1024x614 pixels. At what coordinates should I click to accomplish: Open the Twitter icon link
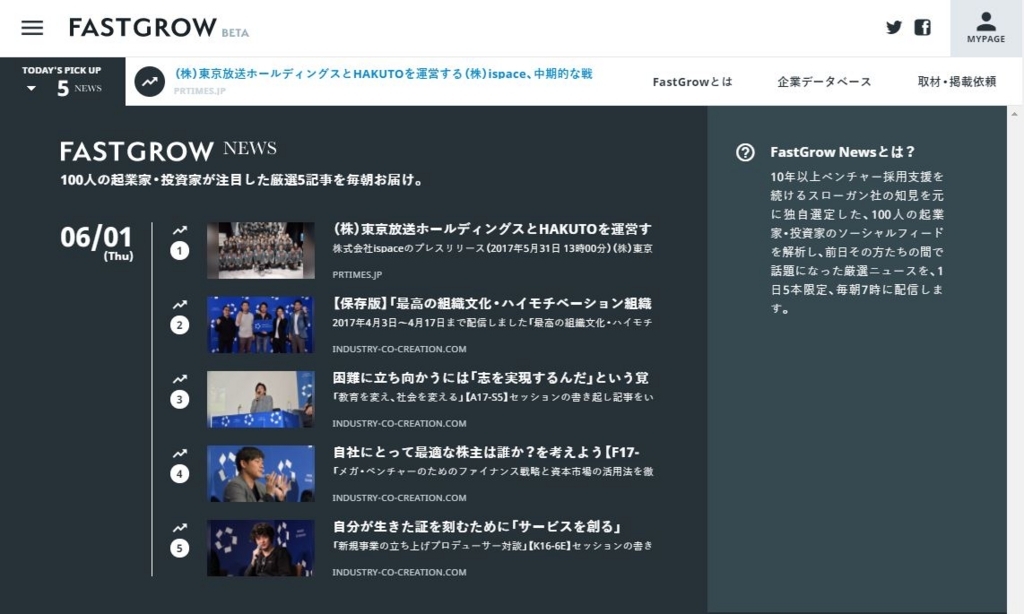[893, 27]
